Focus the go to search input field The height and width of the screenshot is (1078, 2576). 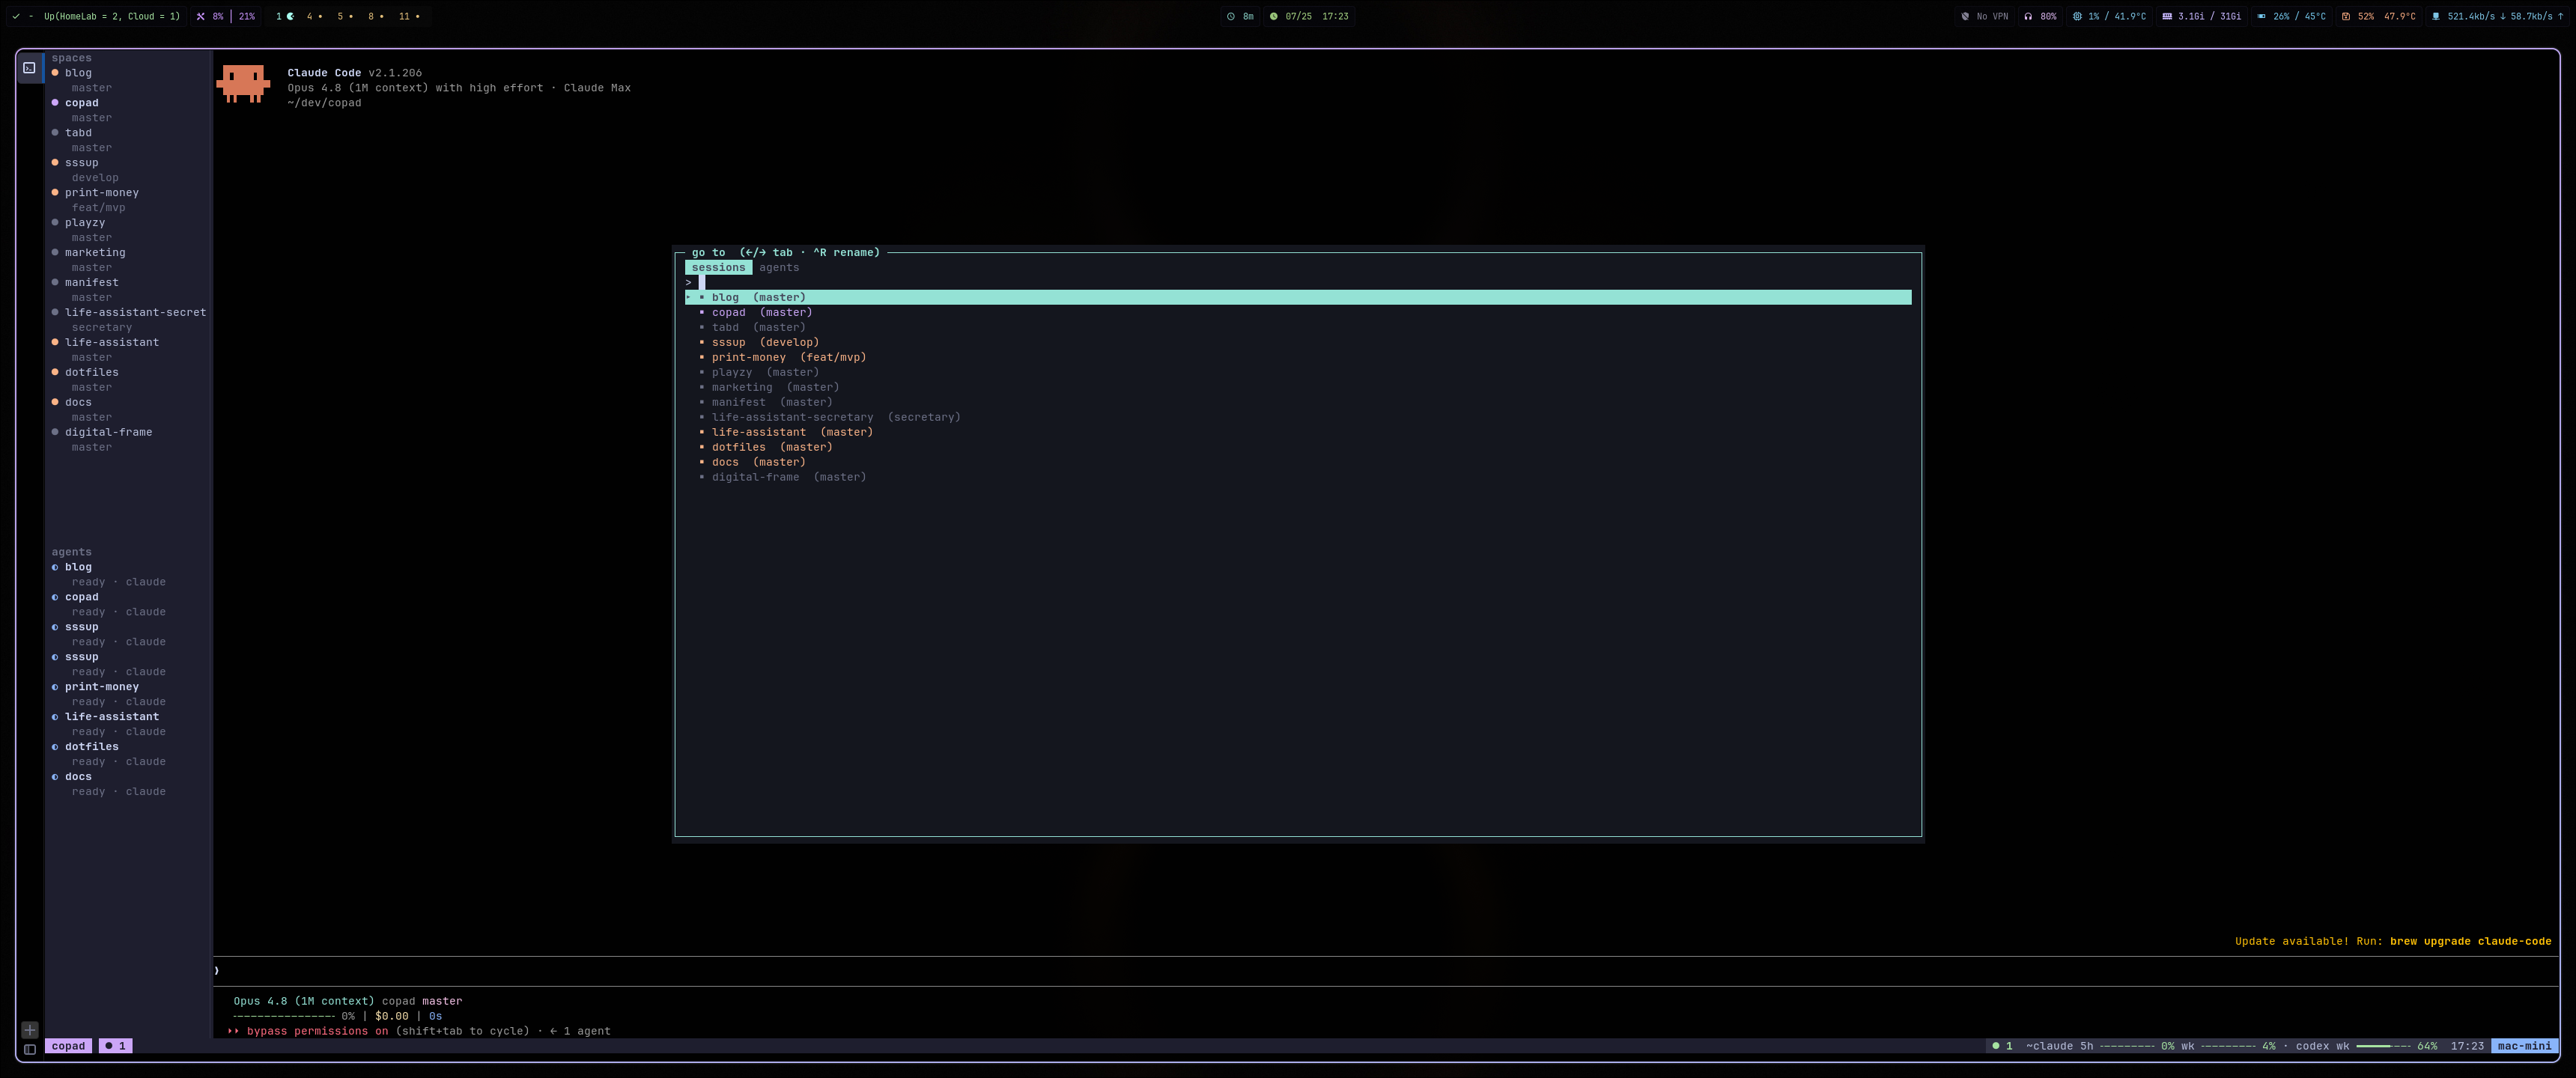pyautogui.click(x=1298, y=283)
